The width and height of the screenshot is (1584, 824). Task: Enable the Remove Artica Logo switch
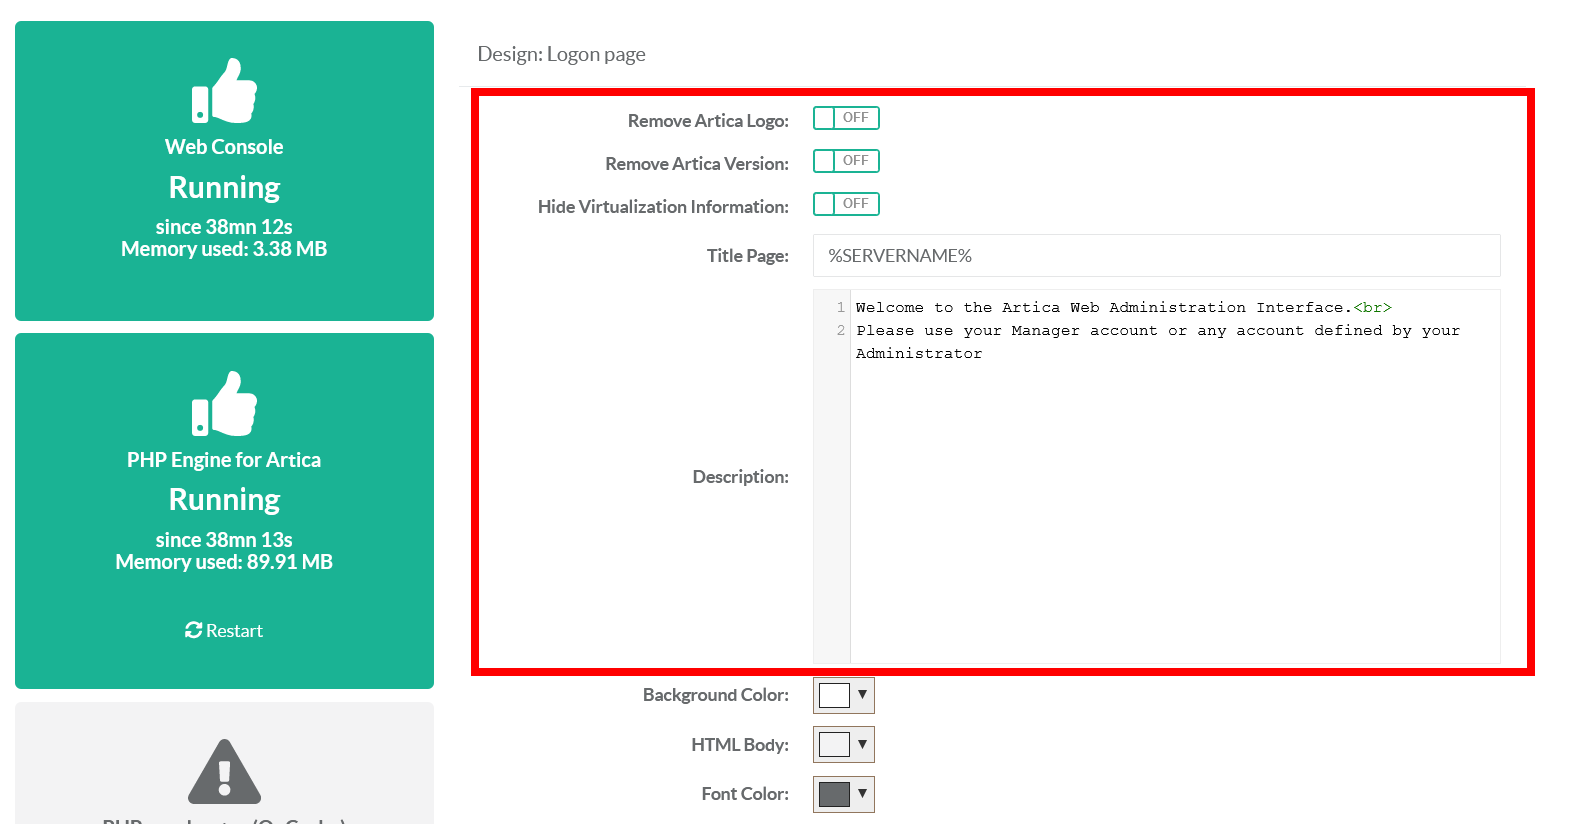845,118
